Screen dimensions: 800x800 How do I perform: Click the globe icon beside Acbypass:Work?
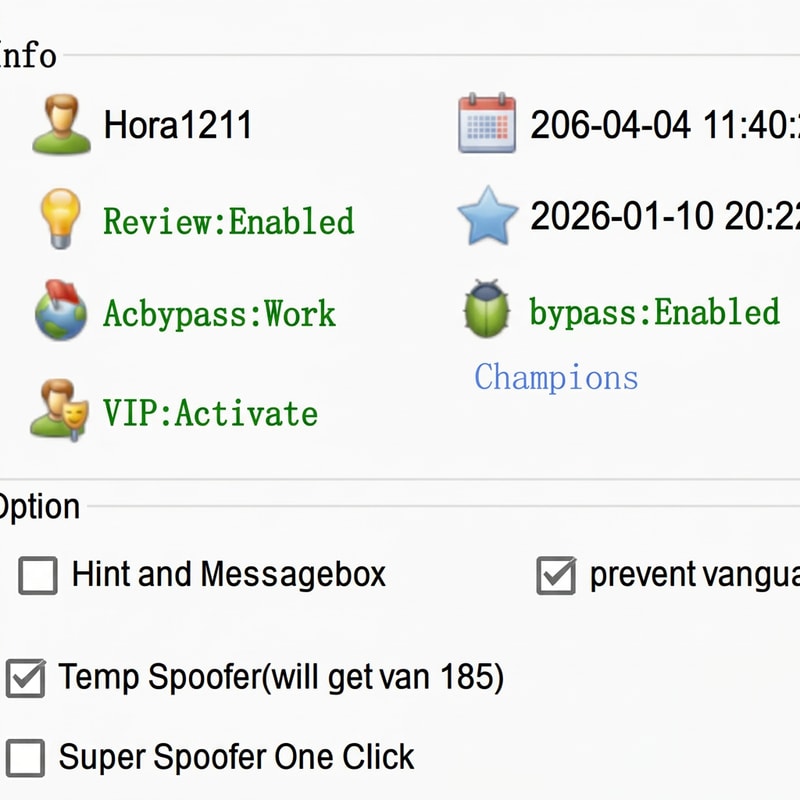60,312
